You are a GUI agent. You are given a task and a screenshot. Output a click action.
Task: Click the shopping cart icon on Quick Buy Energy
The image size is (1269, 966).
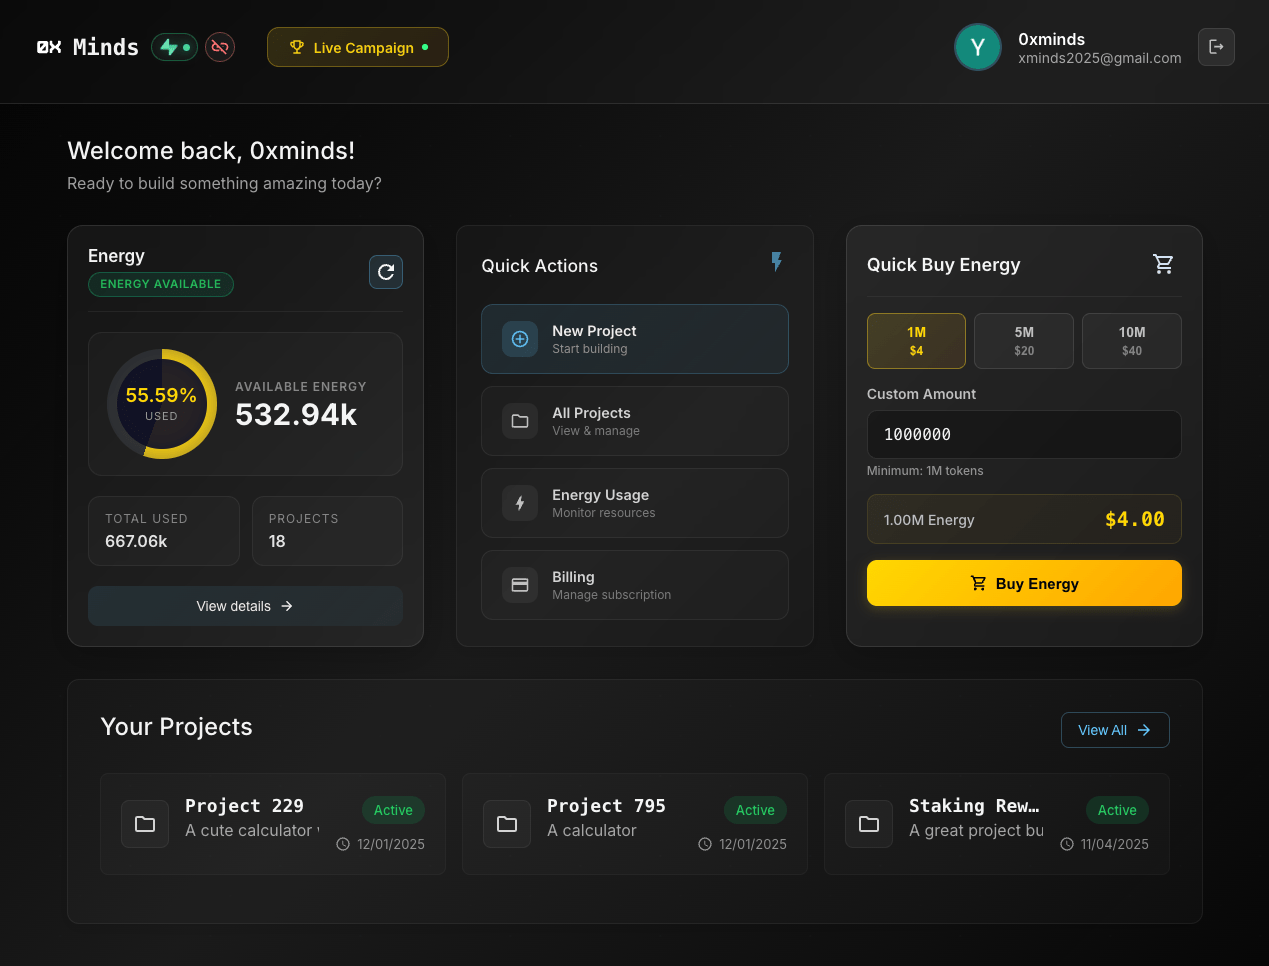click(1163, 264)
